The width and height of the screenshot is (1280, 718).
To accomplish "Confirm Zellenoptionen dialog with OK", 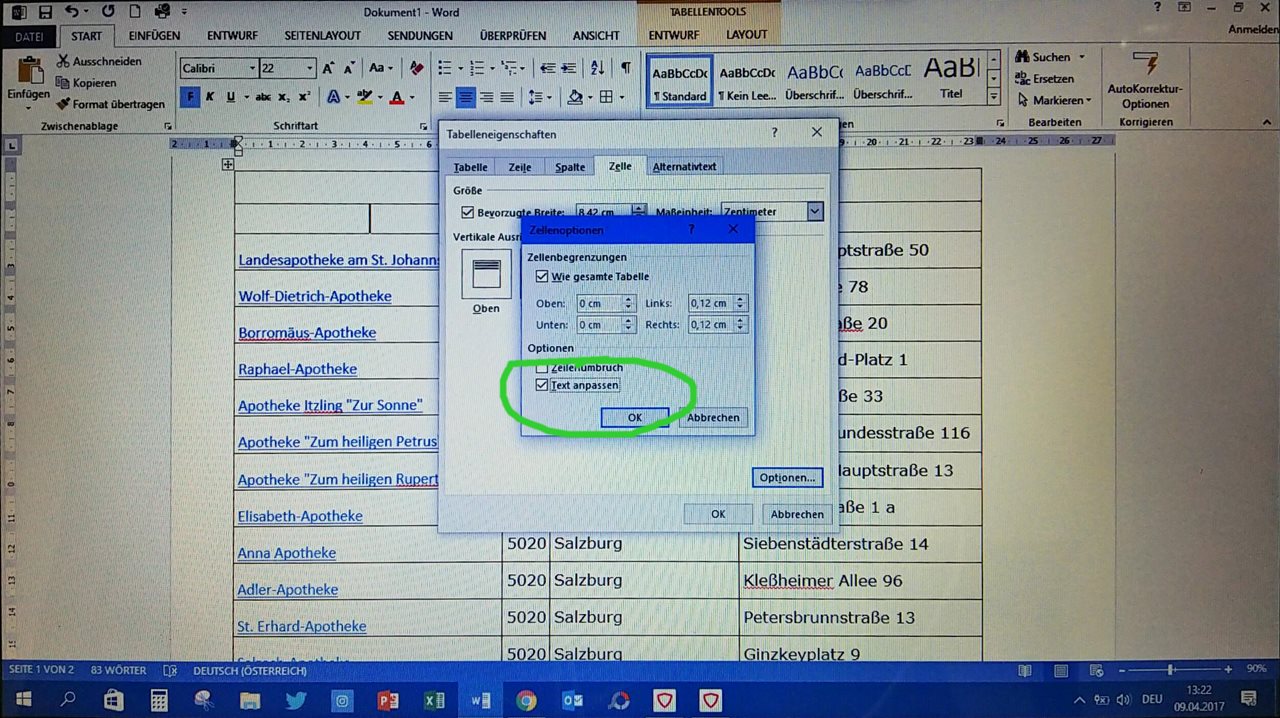I will (x=635, y=418).
